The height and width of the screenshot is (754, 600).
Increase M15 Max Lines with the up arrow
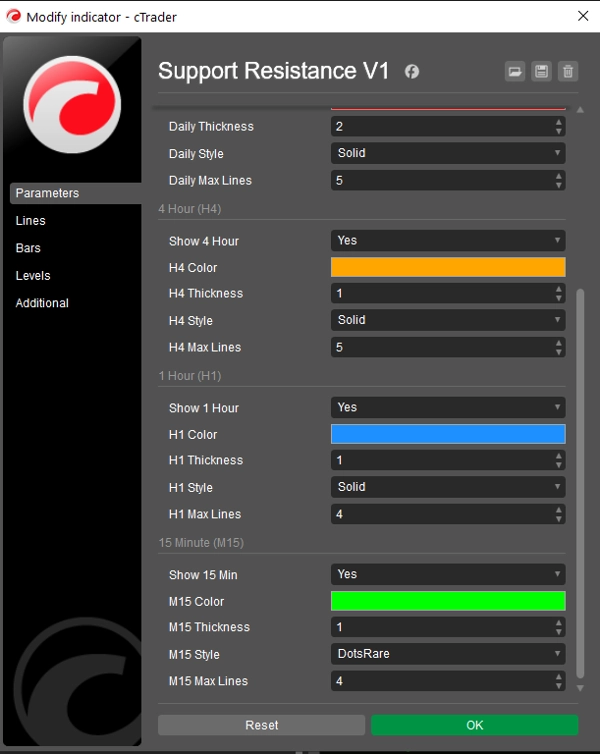pyautogui.click(x=558, y=677)
